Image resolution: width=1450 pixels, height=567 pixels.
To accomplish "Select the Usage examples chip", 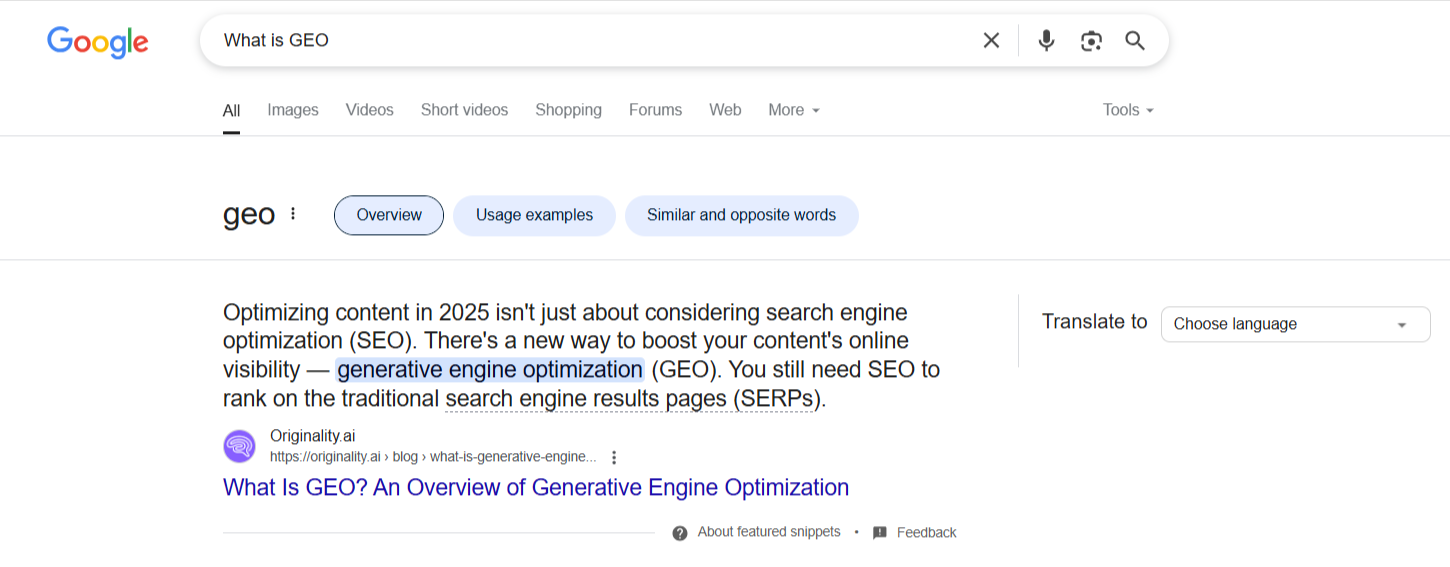I will [534, 215].
